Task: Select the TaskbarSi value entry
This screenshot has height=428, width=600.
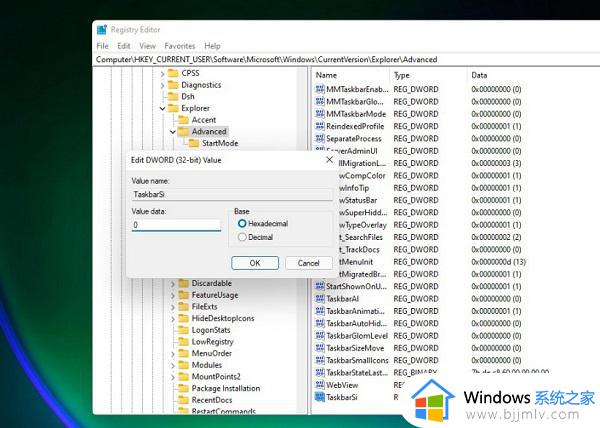Action: coord(342,397)
